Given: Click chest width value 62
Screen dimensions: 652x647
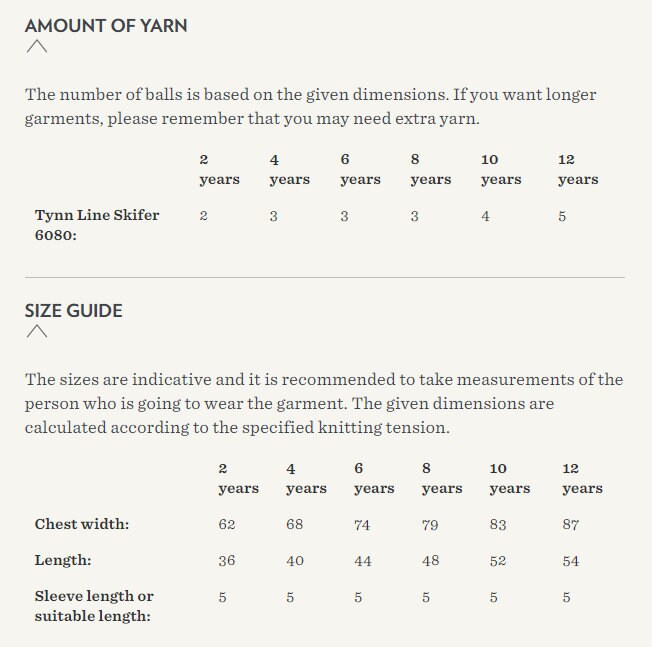Looking at the screenshot, I should (227, 524).
